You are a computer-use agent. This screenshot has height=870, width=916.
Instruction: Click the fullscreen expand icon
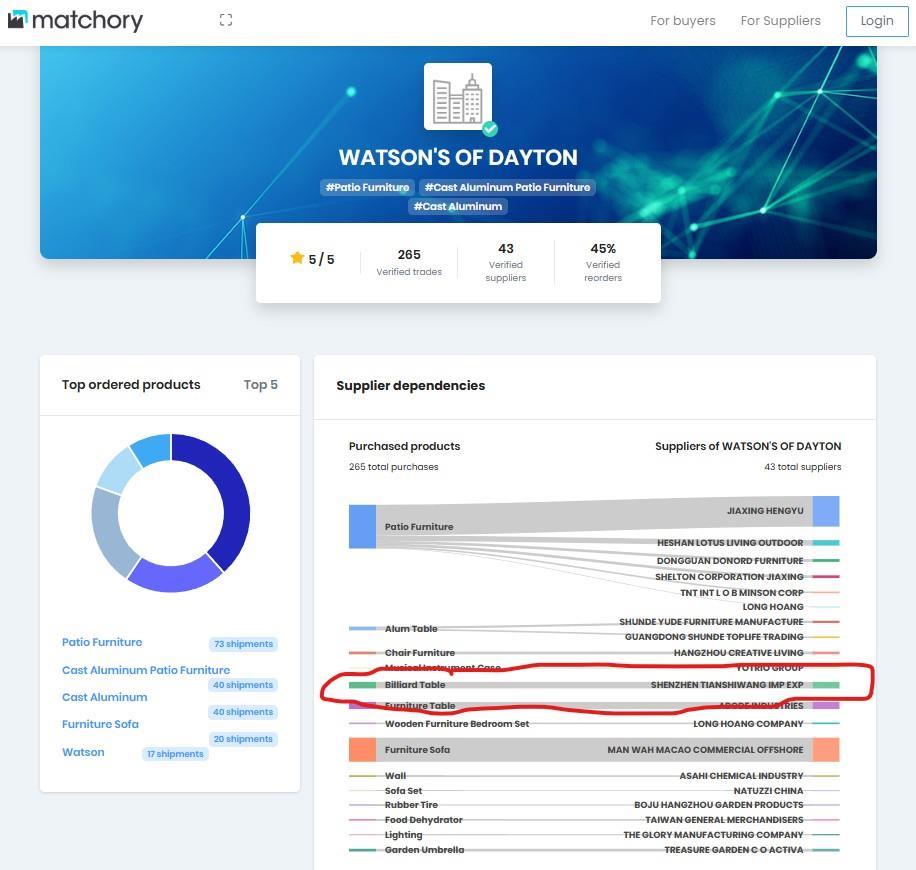point(226,20)
